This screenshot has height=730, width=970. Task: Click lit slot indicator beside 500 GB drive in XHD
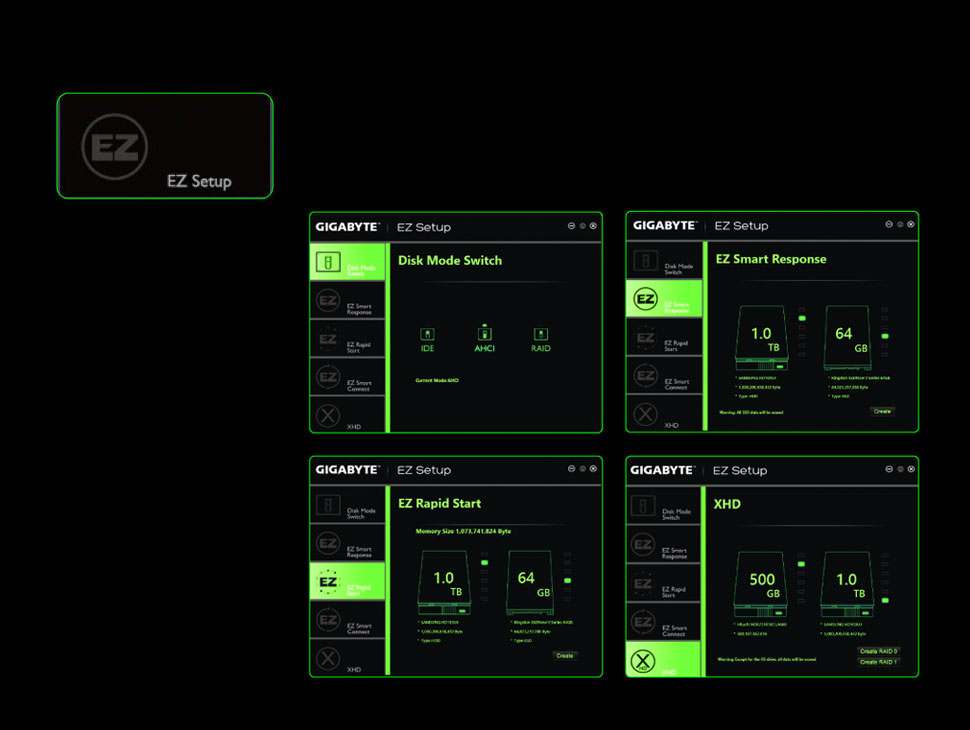pyautogui.click(x=802, y=565)
